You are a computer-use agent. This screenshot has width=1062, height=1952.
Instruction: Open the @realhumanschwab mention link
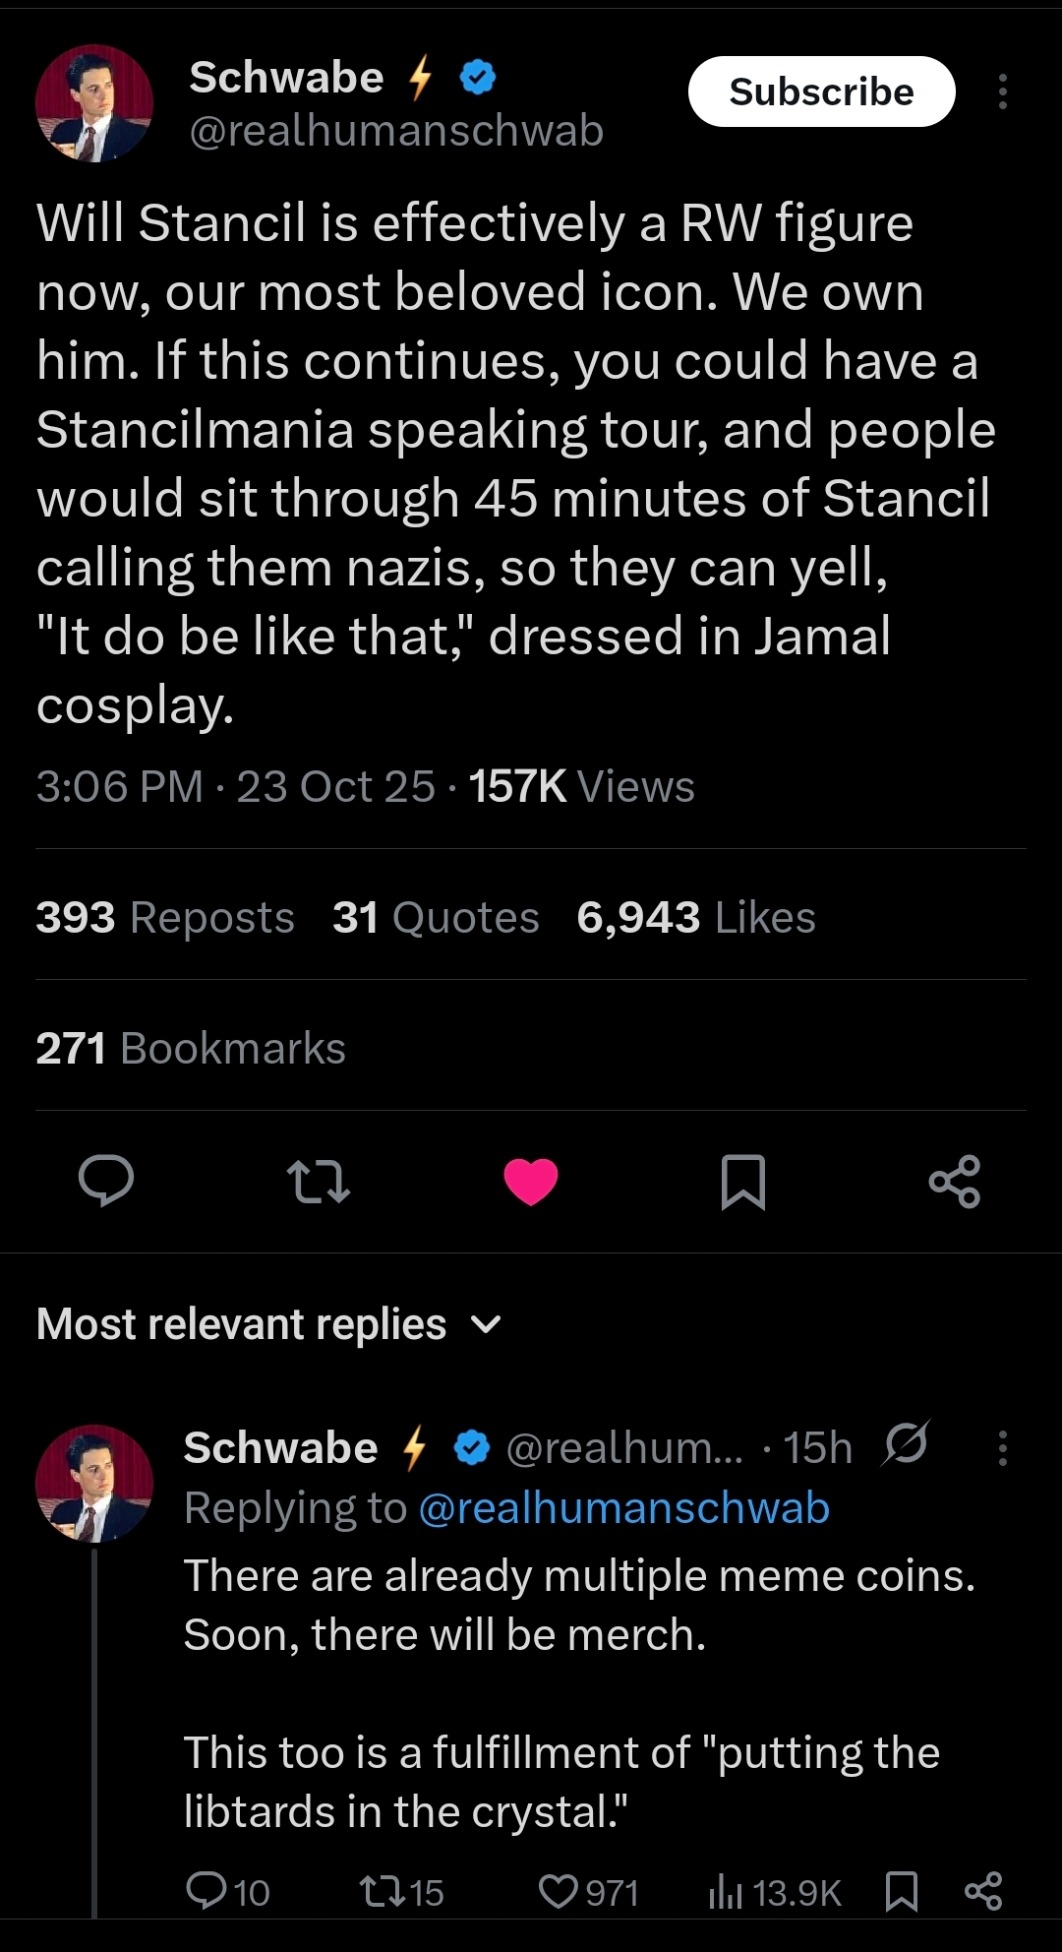tap(623, 1508)
